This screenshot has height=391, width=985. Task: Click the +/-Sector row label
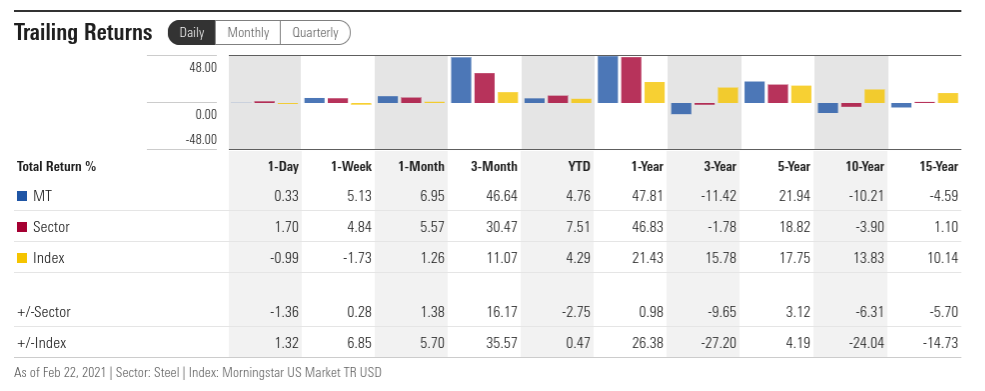click(x=43, y=312)
